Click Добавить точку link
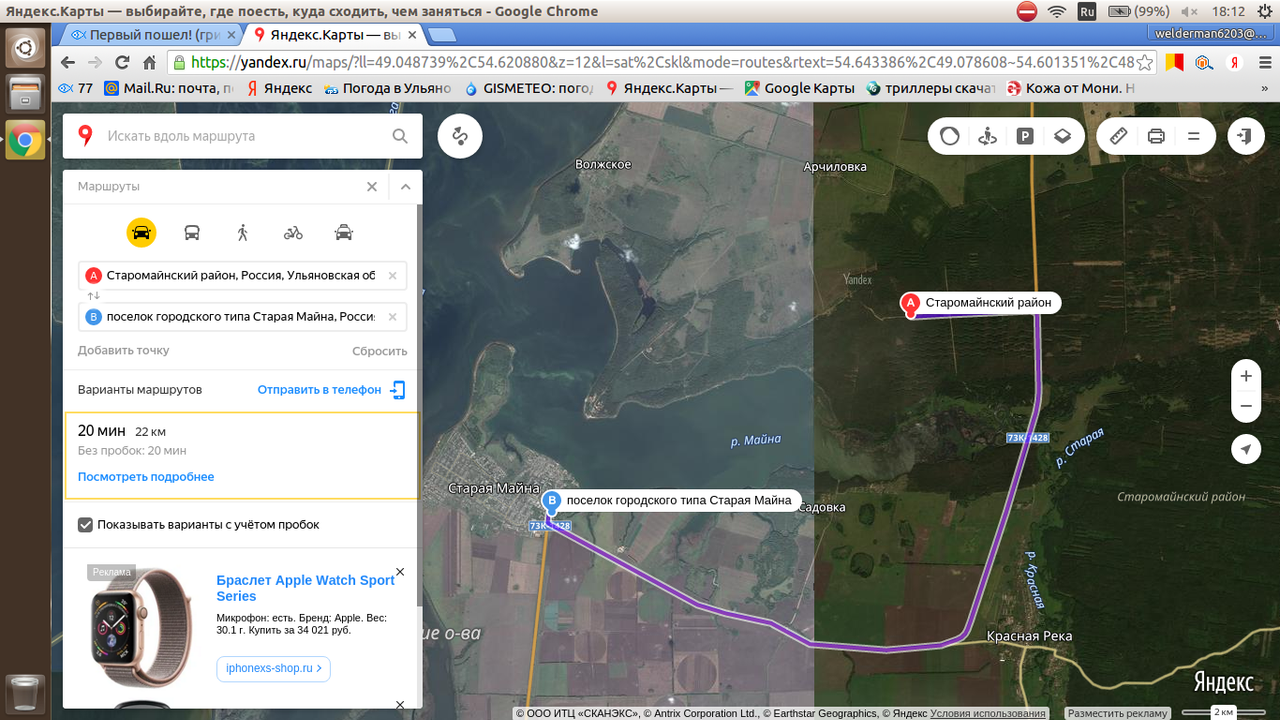The image size is (1280, 720). (124, 350)
